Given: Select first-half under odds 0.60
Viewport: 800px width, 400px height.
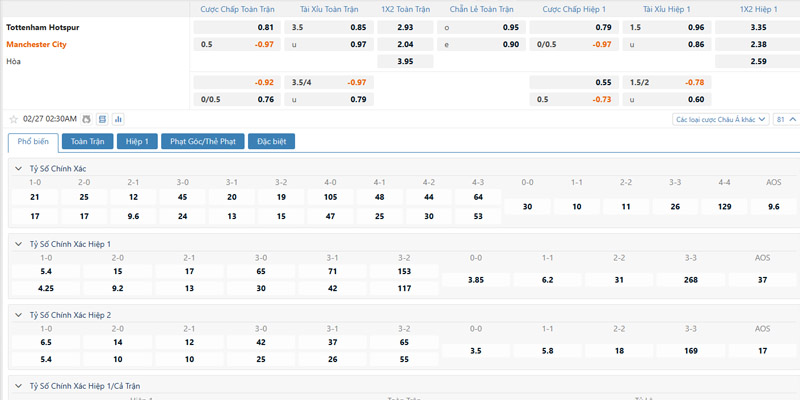Looking at the screenshot, I should (666, 99).
